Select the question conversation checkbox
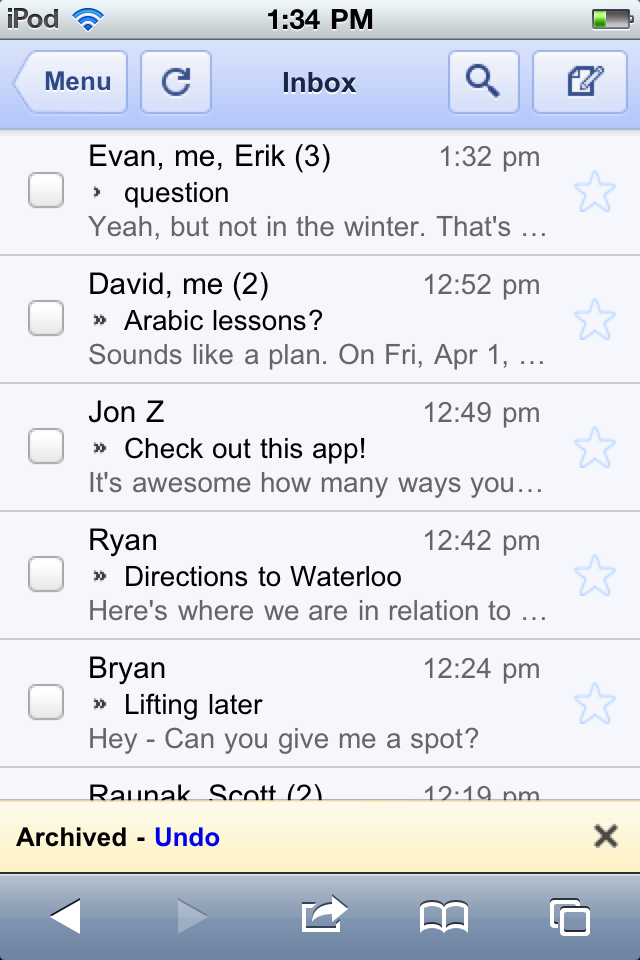 coord(46,190)
